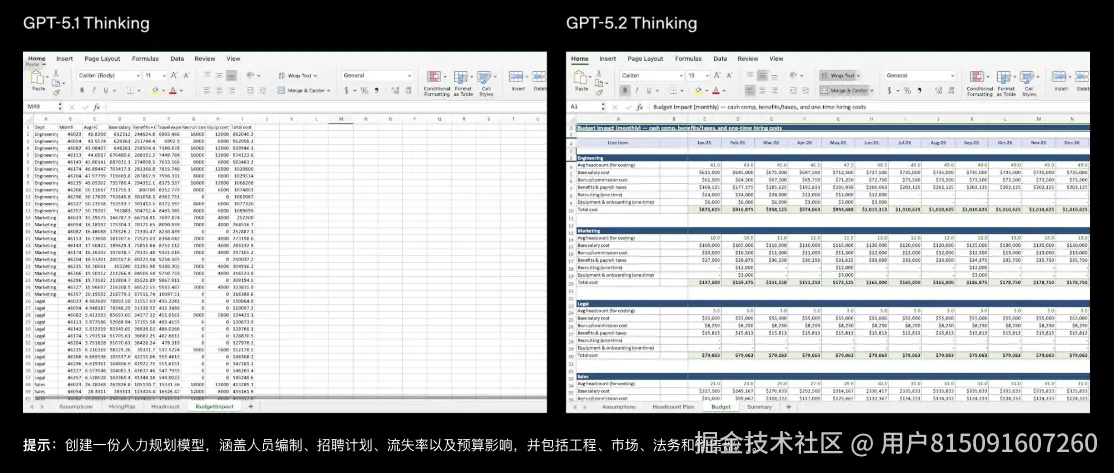Toggle Wrap Text in right Excel window
This screenshot has width=1114, height=473.
pos(840,75)
